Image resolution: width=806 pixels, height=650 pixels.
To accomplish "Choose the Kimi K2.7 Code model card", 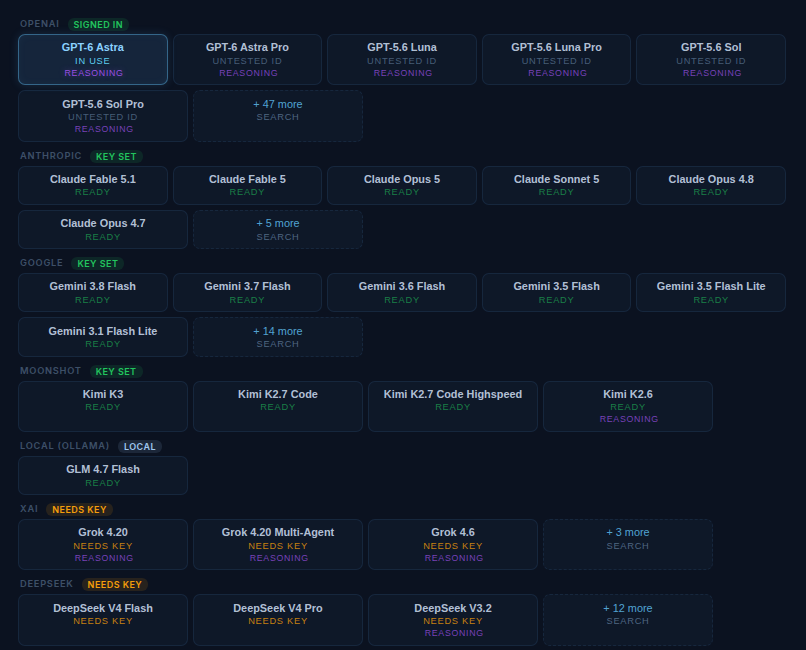I will pyautogui.click(x=278, y=406).
